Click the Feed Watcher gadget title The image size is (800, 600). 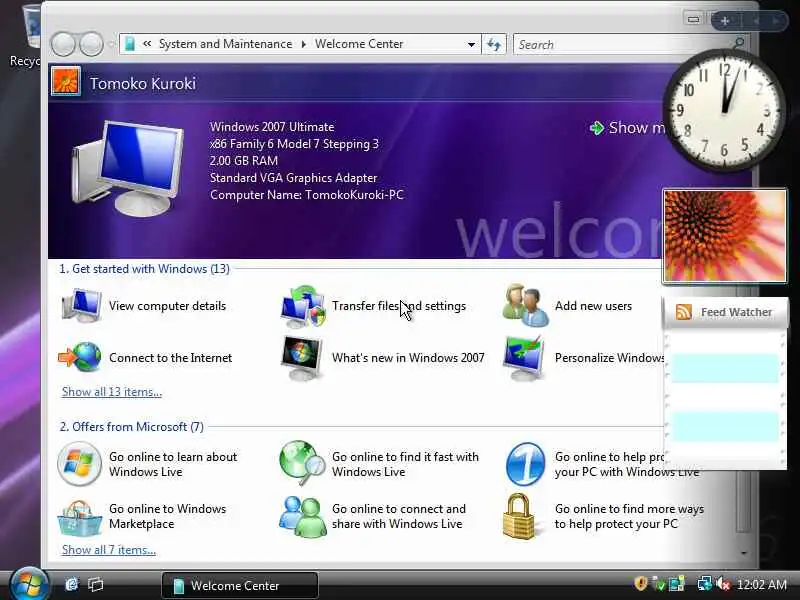736,312
